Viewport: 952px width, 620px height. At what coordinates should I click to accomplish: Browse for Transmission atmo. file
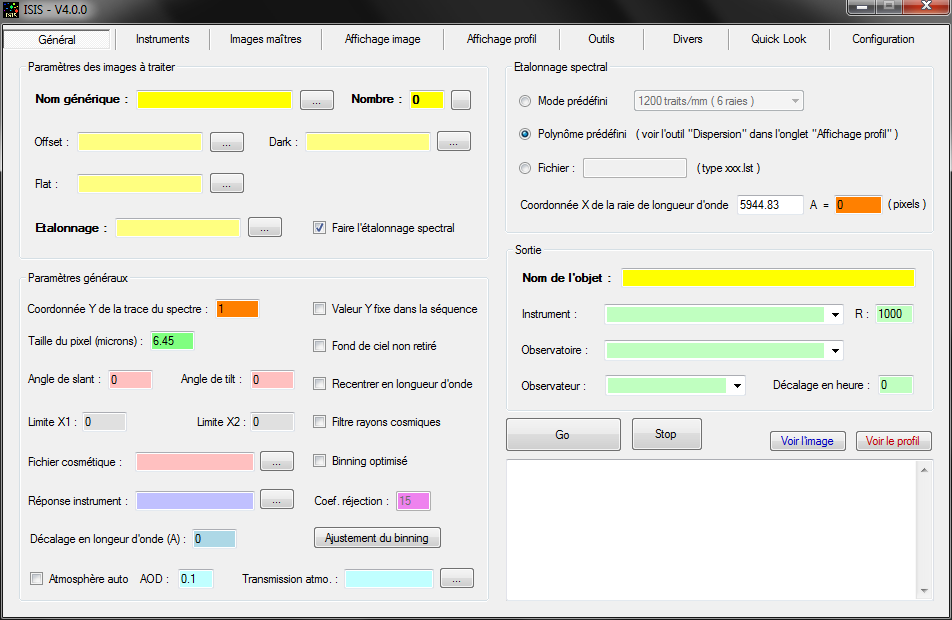pyautogui.click(x=456, y=578)
